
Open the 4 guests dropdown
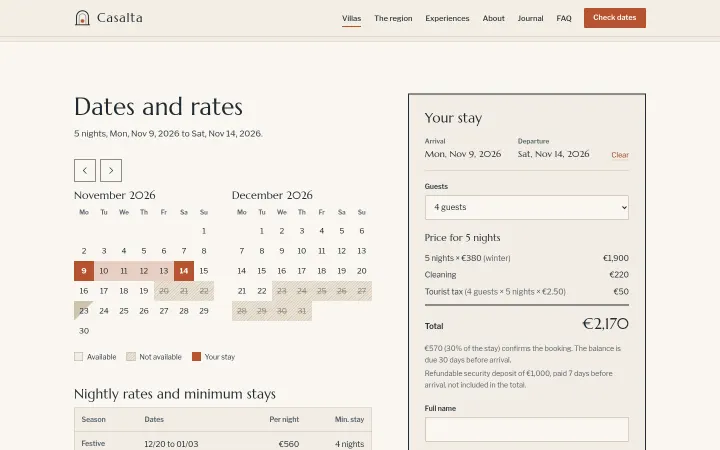point(527,207)
